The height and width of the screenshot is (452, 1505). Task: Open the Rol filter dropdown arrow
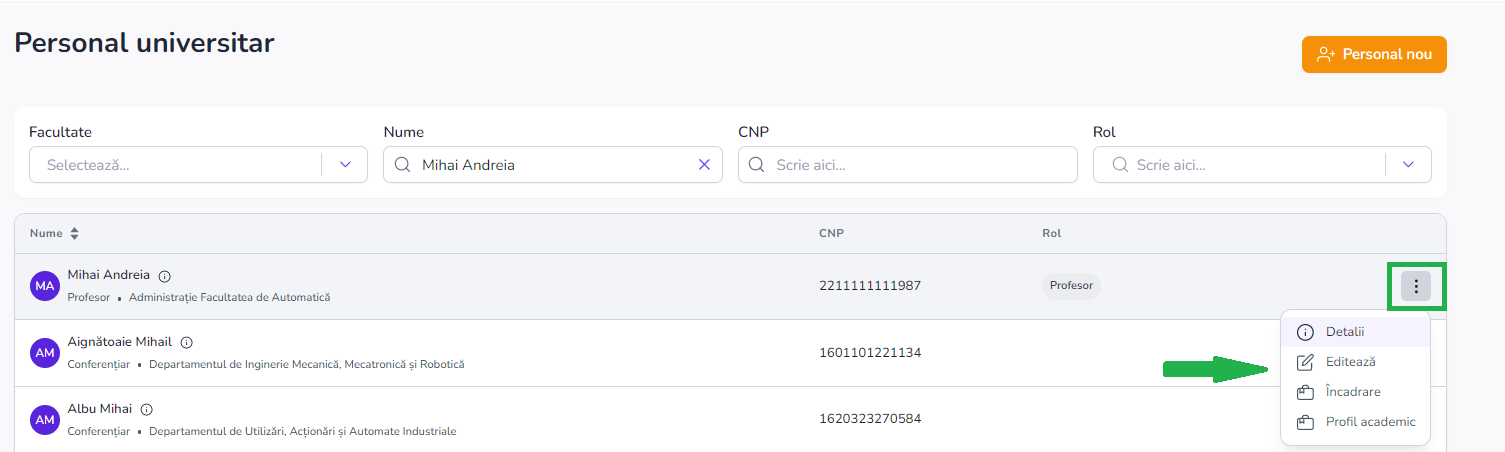pos(1409,165)
